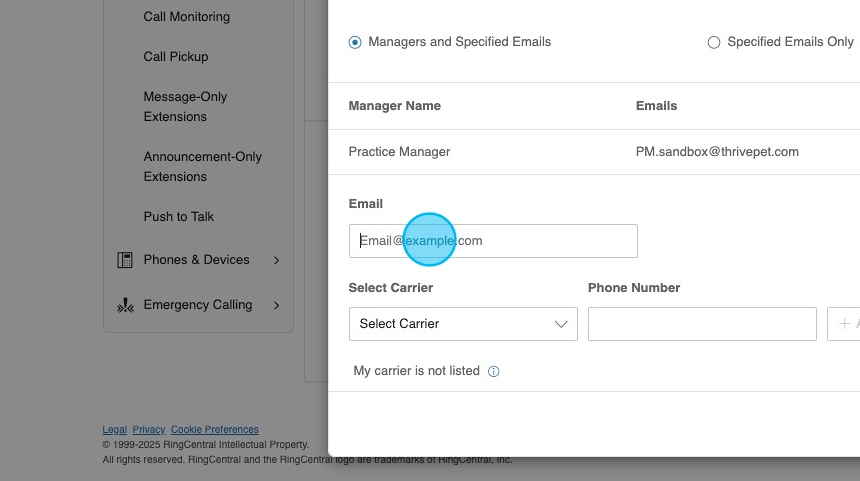The height and width of the screenshot is (481, 860).
Task: Focus the Phone Number text field
Action: coord(702,324)
